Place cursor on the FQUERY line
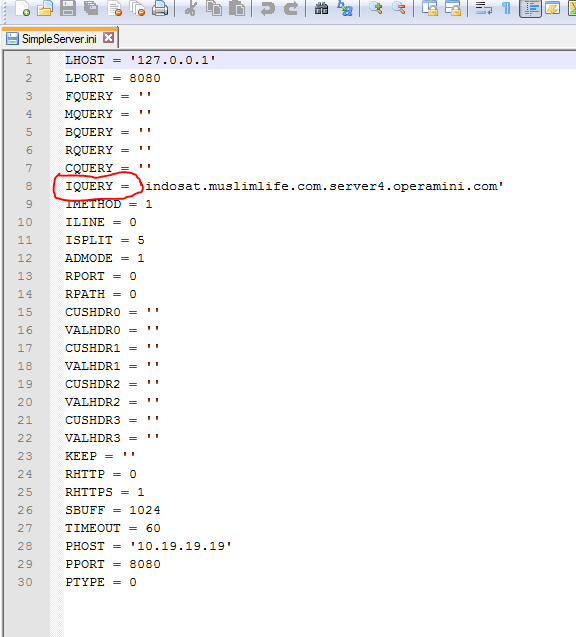Screen dimensions: 576x637 click(108, 96)
